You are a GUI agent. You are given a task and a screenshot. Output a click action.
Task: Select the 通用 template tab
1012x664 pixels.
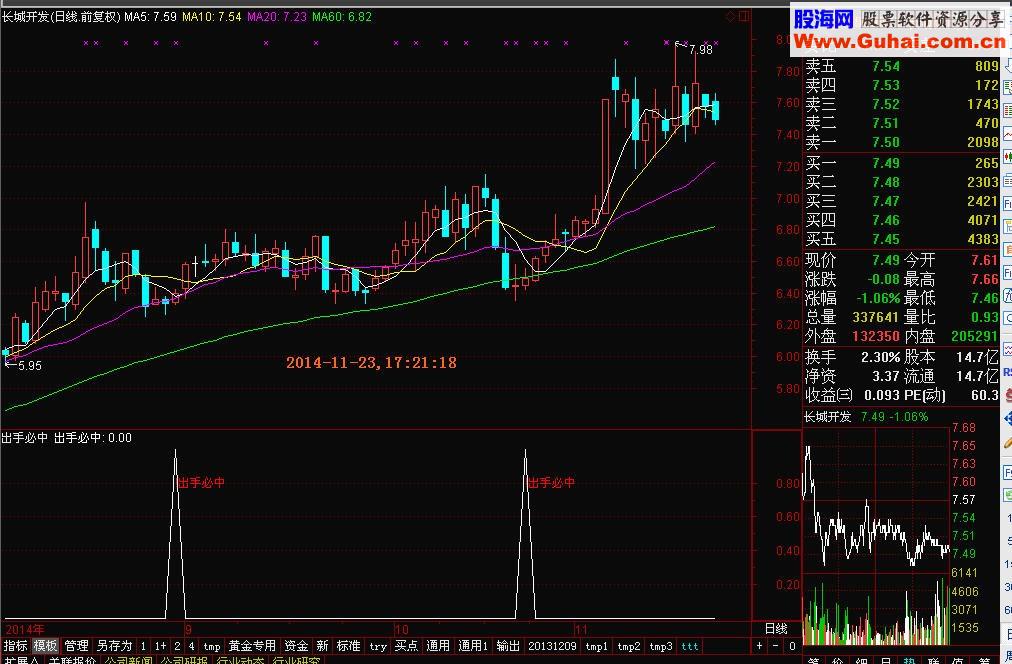coord(438,645)
